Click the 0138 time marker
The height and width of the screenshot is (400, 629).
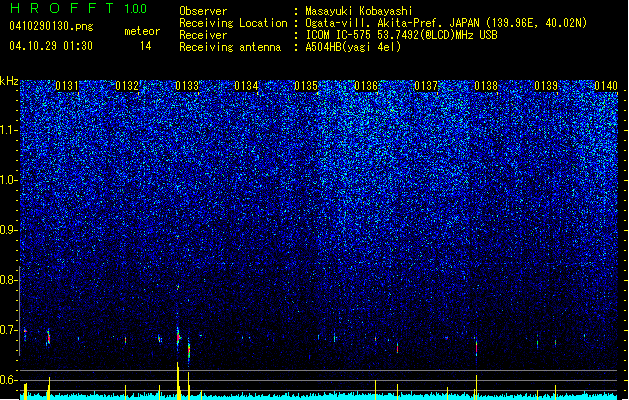486,86
